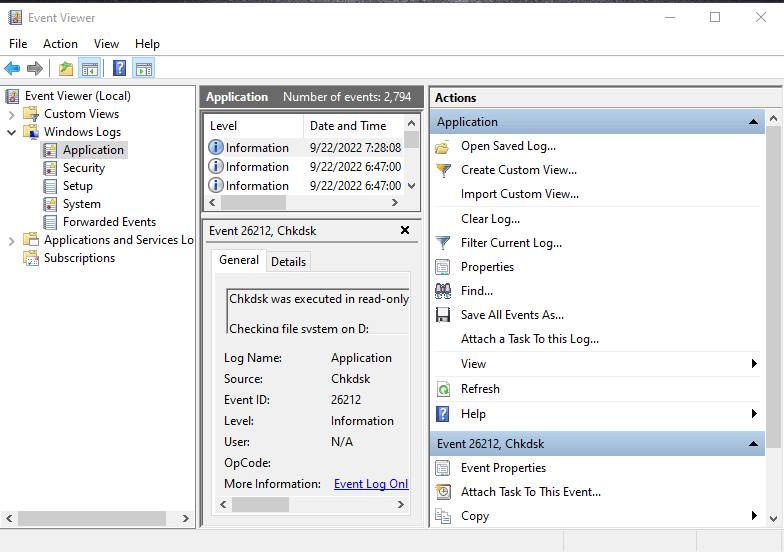Click the Create Custom View funnel icon
The width and height of the screenshot is (784, 552).
click(443, 170)
